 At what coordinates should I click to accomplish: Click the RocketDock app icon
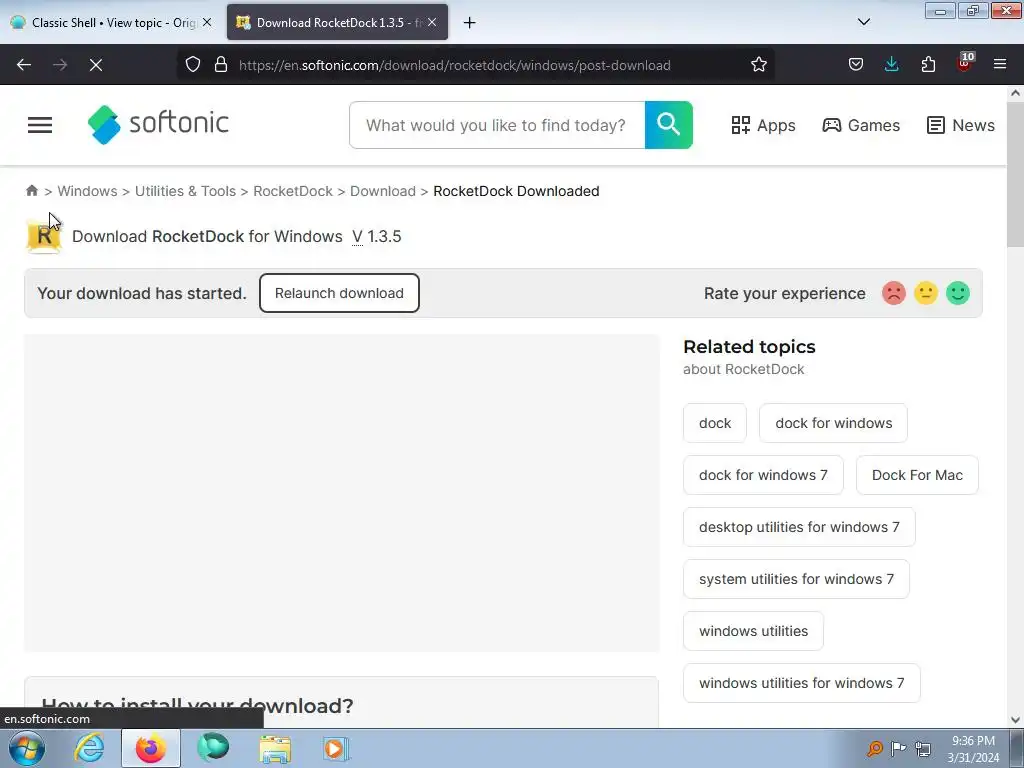pos(44,236)
